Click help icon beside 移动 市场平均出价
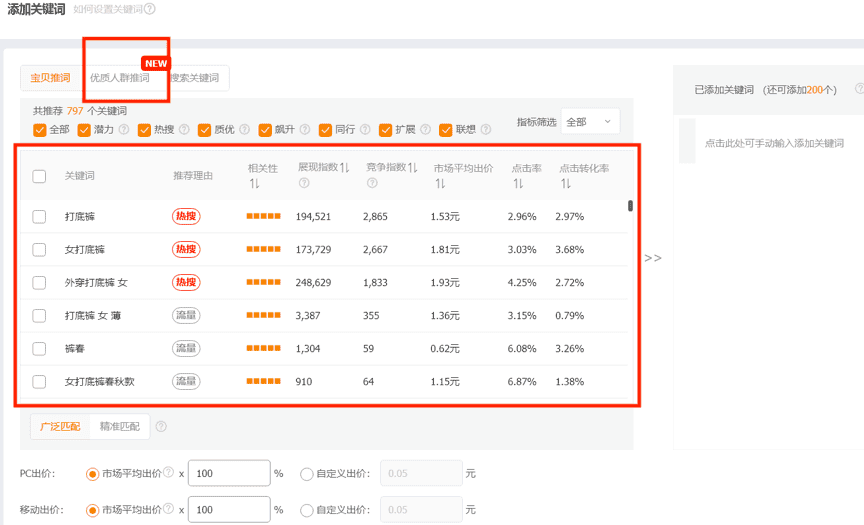 [169, 508]
